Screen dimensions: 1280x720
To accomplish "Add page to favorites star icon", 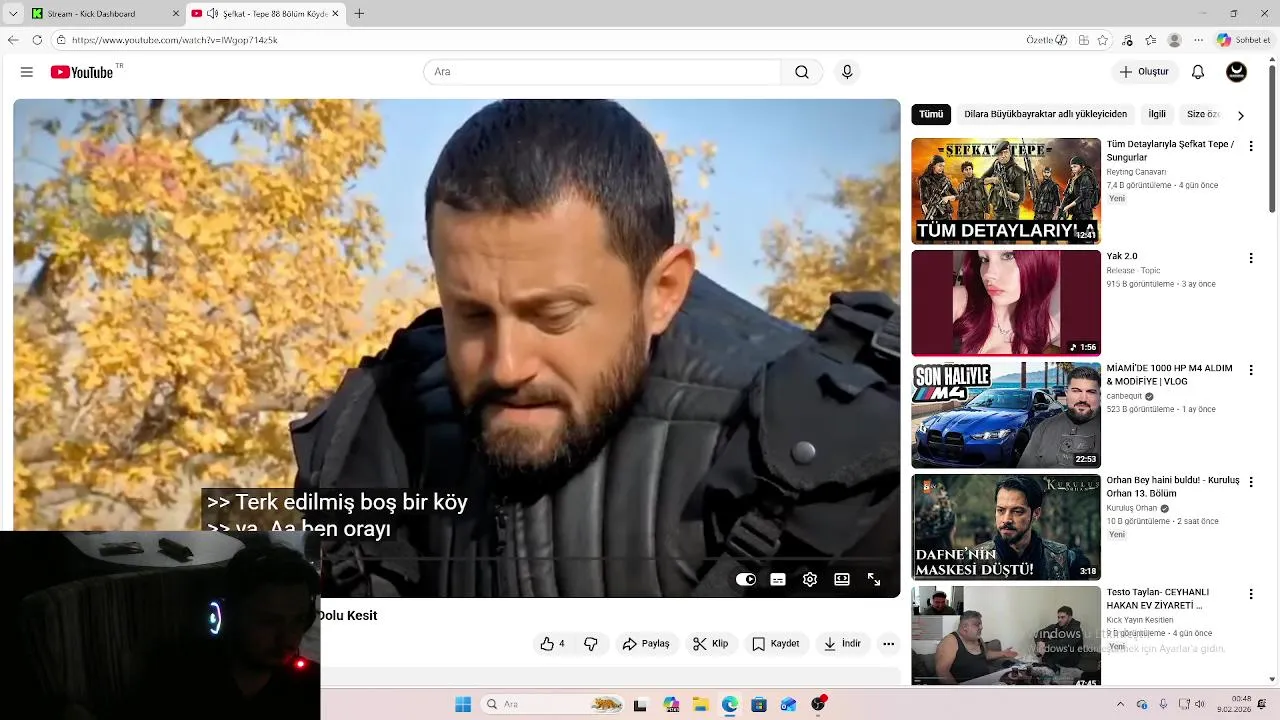I will click(1103, 40).
